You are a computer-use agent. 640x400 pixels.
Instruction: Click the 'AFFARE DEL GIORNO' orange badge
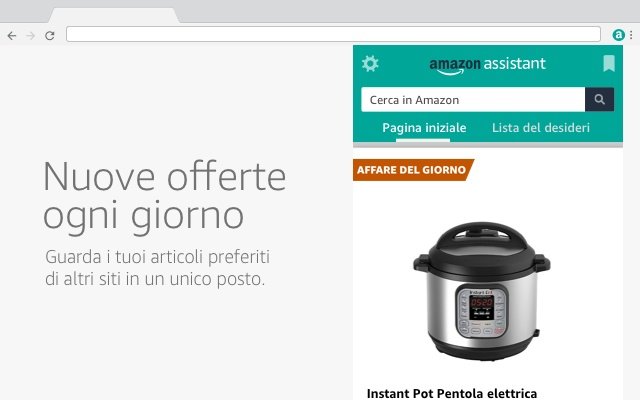[x=413, y=170]
